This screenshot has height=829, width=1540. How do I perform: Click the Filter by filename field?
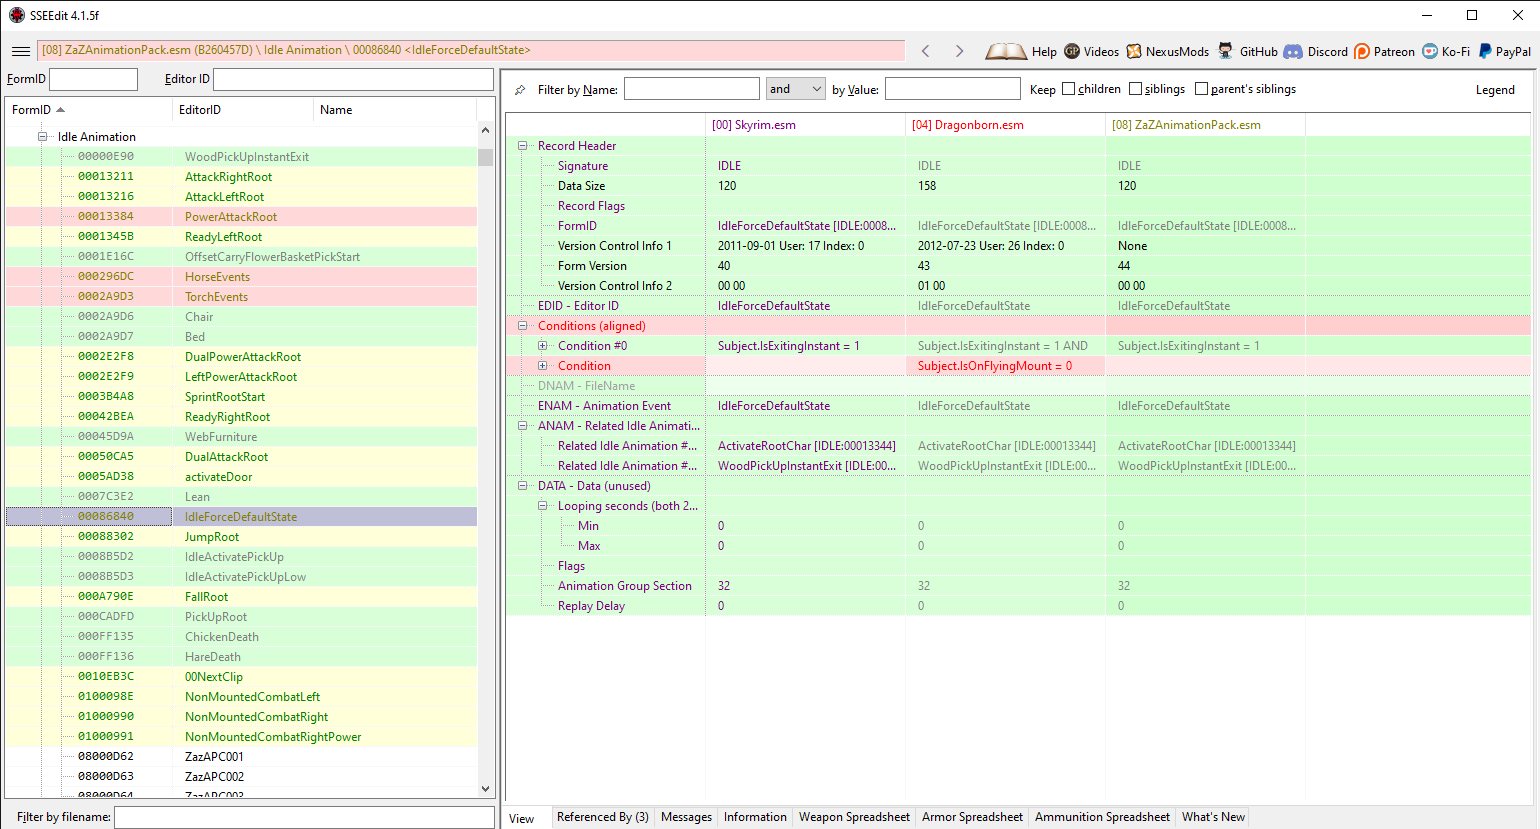[x=304, y=817]
